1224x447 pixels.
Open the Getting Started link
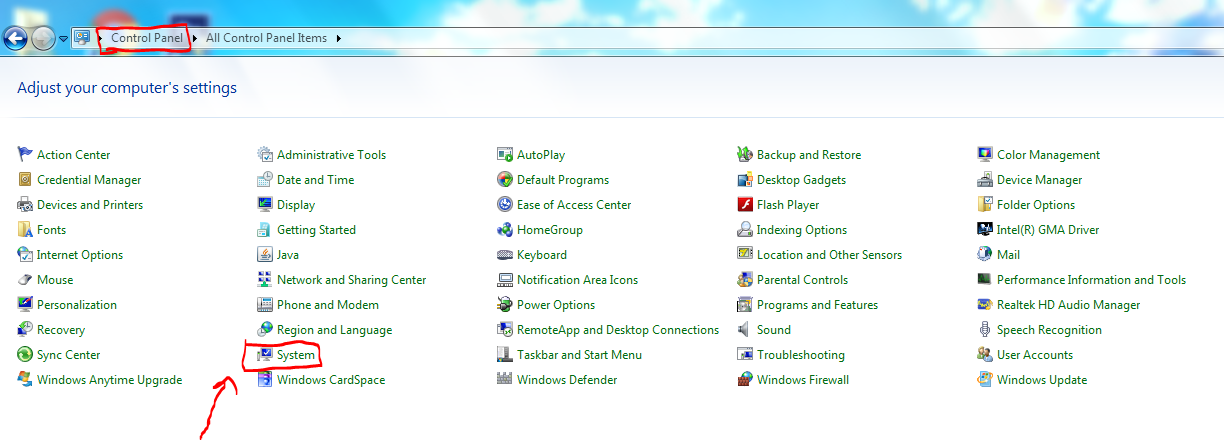(316, 230)
